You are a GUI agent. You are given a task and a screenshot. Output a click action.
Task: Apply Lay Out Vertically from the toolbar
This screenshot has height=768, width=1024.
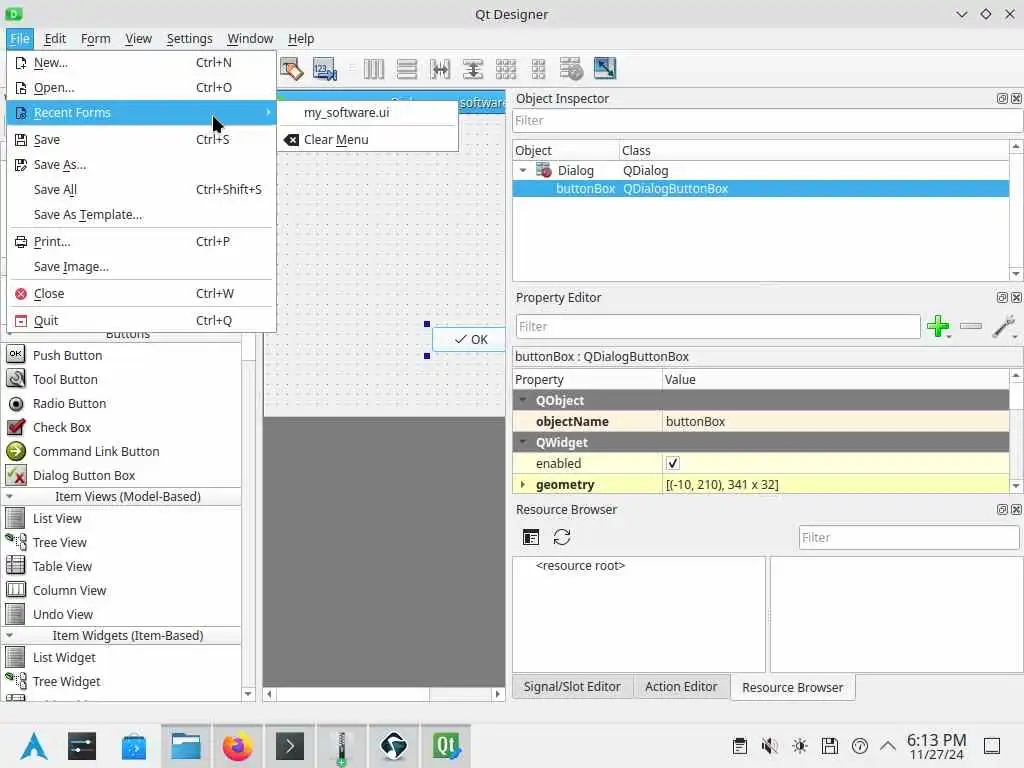click(x=407, y=69)
